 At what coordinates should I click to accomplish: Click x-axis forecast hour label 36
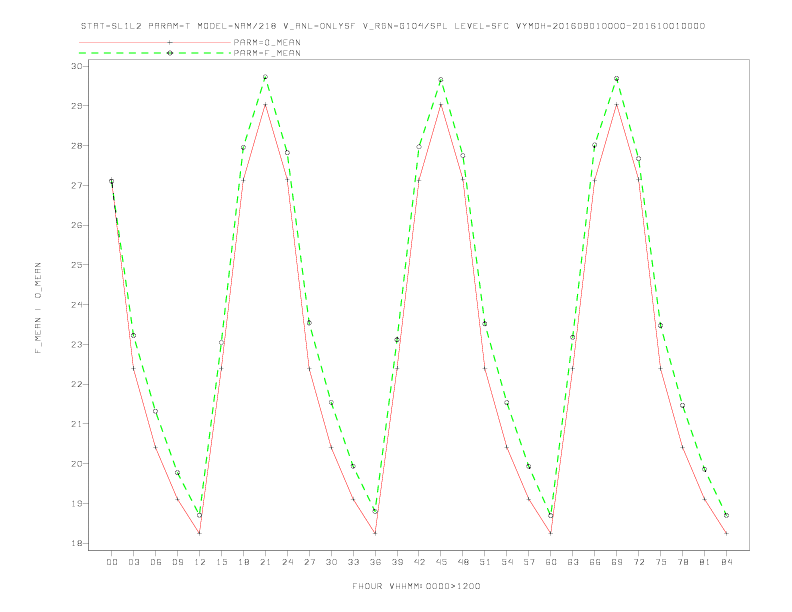tap(375, 562)
